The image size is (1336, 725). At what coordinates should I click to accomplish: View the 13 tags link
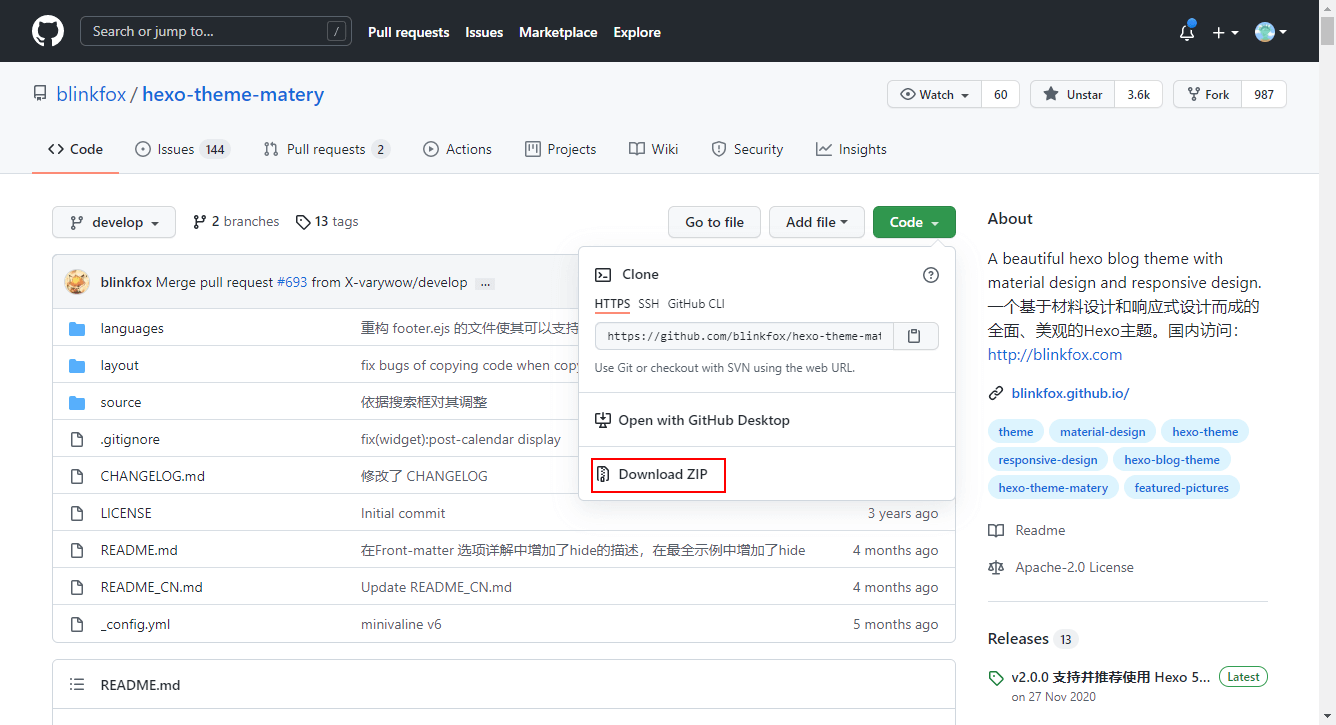point(327,222)
